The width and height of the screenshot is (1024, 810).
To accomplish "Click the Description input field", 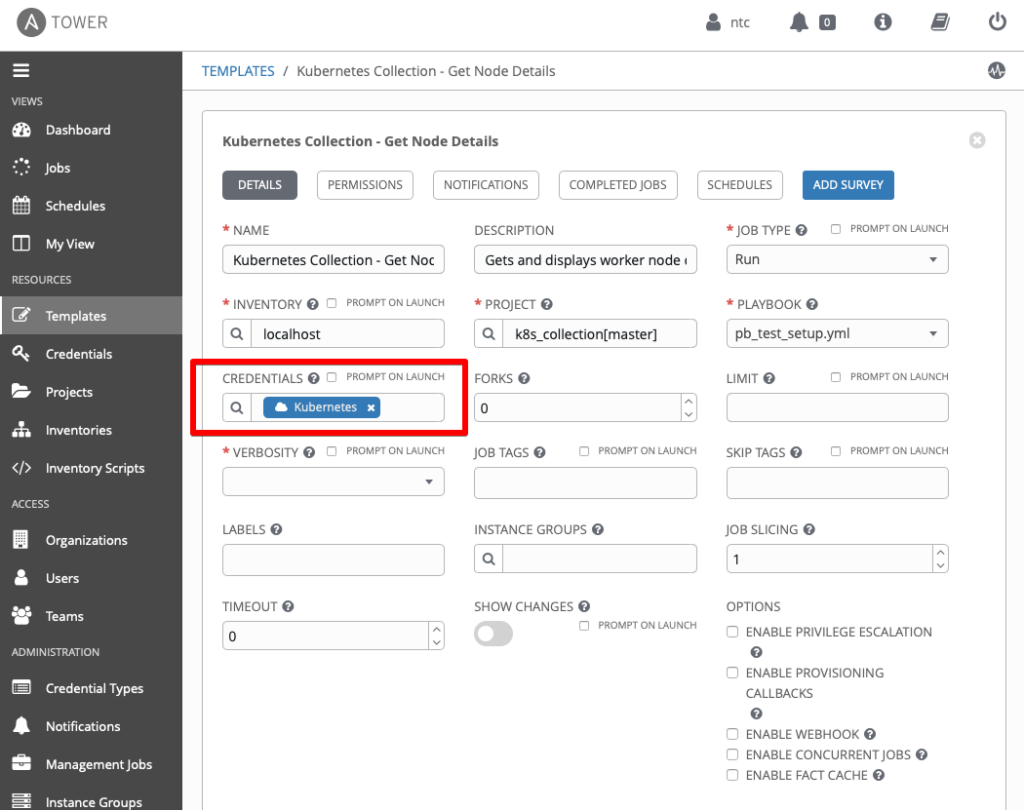I will click(585, 259).
